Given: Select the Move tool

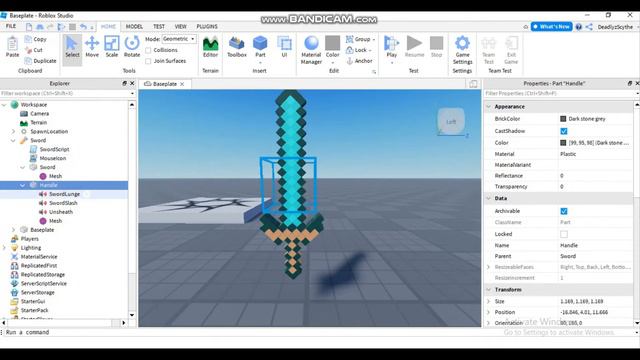Looking at the screenshot, I should [x=92, y=47].
